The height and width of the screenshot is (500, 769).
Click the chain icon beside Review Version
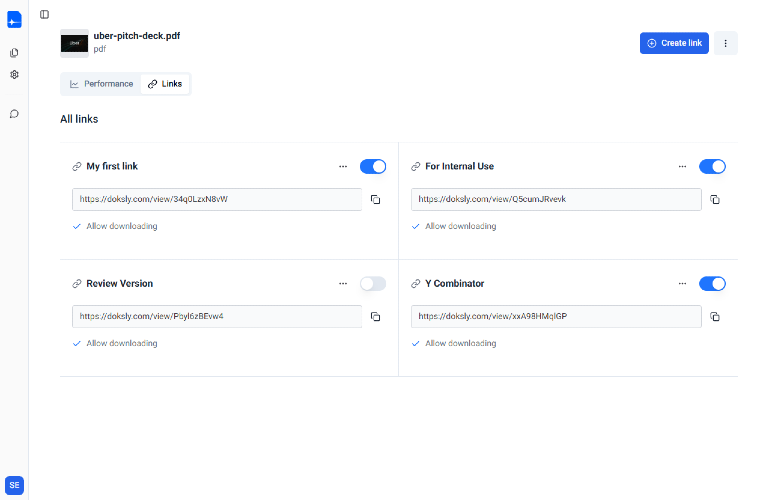77,284
